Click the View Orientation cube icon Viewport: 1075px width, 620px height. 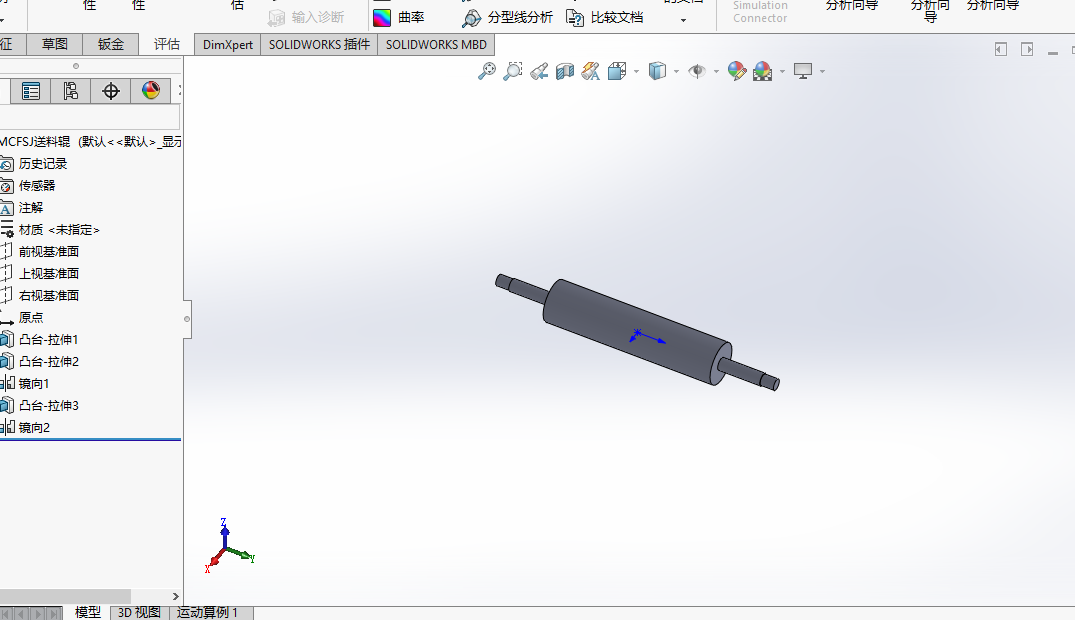tap(617, 71)
